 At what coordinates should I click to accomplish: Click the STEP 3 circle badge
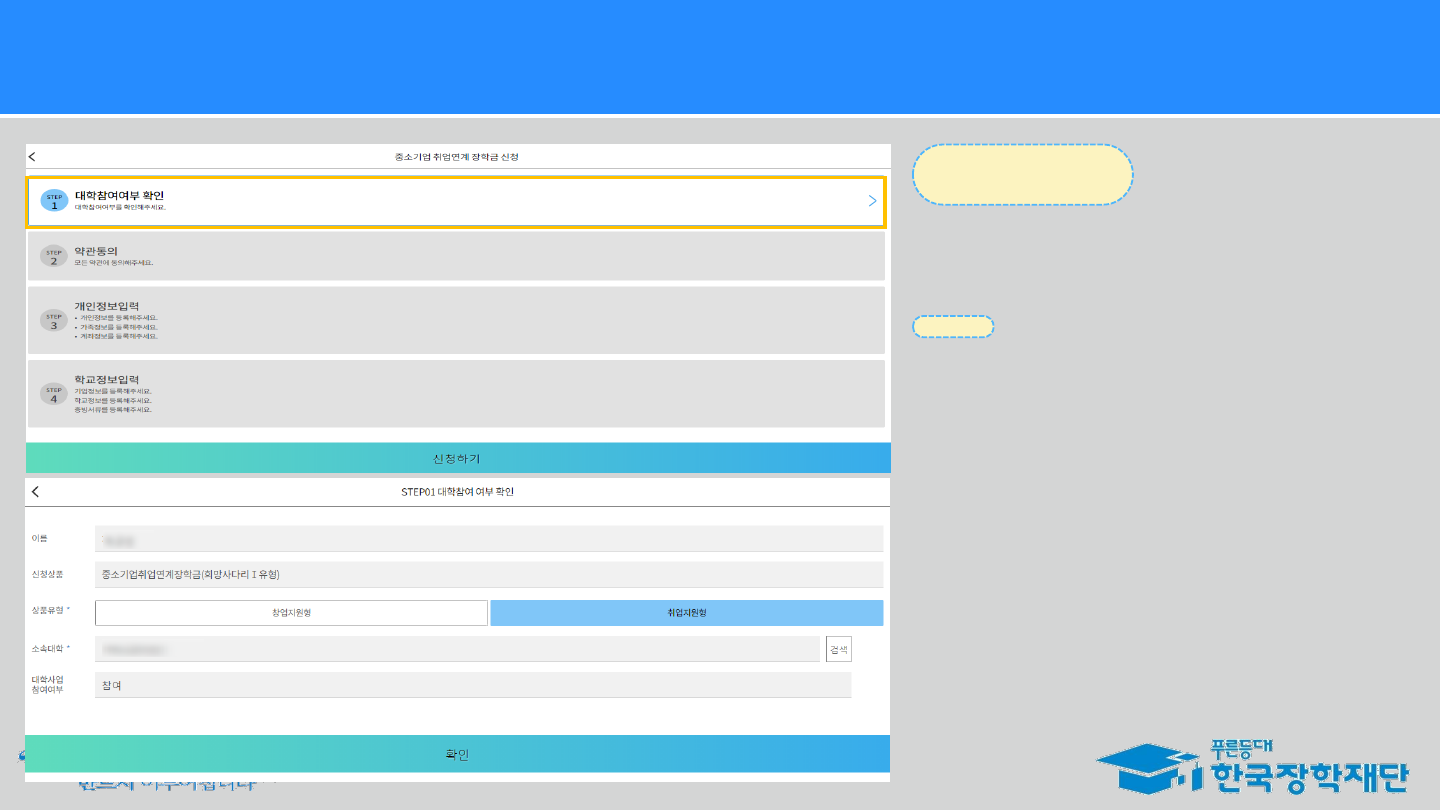pyautogui.click(x=54, y=321)
